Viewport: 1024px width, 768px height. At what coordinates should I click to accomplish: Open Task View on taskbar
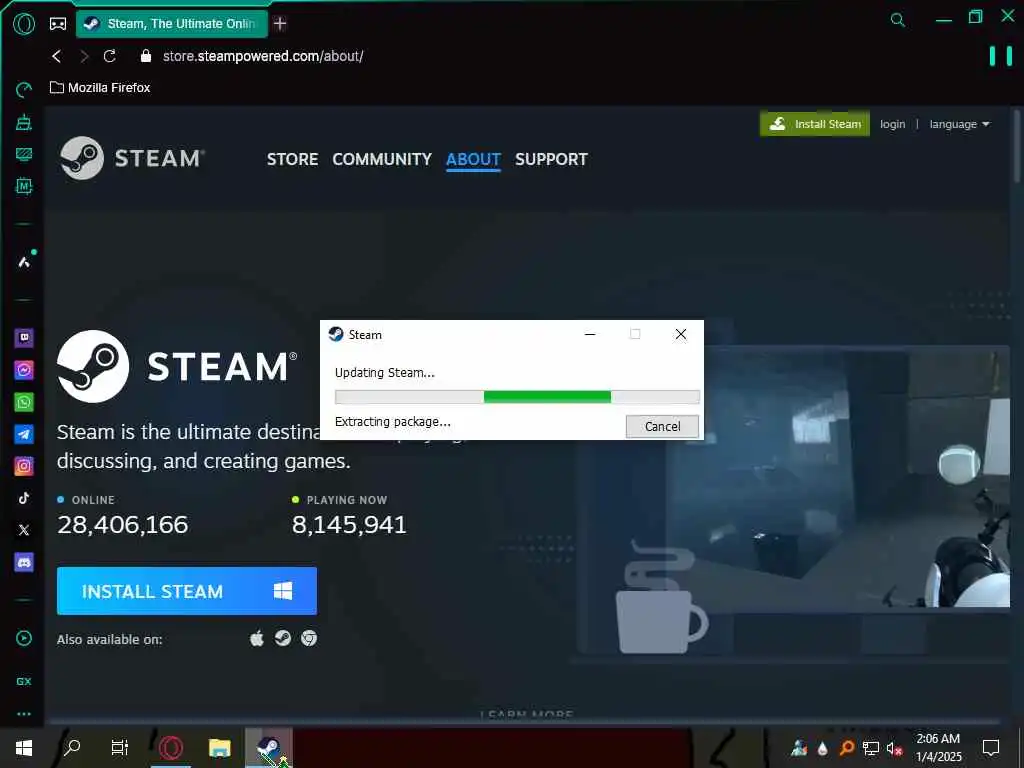pyautogui.click(x=120, y=747)
